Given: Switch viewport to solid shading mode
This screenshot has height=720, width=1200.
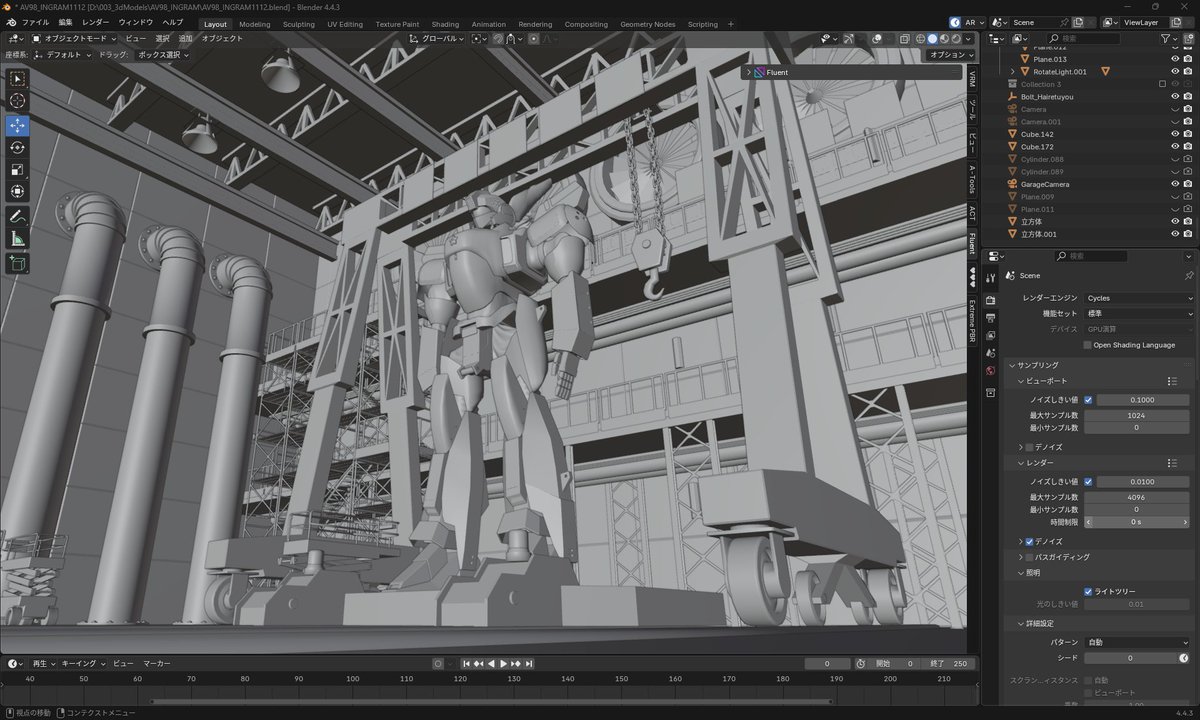Looking at the screenshot, I should pyautogui.click(x=931, y=38).
